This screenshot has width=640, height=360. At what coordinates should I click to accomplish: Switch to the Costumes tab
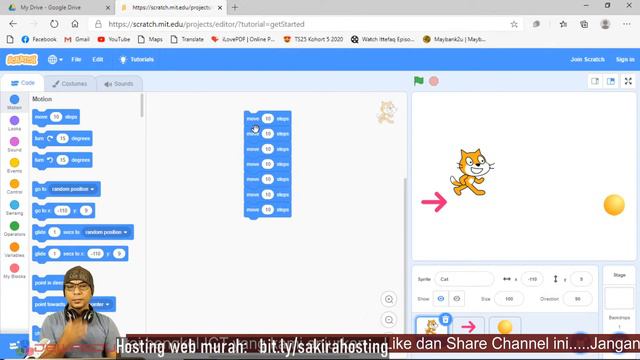tap(70, 84)
